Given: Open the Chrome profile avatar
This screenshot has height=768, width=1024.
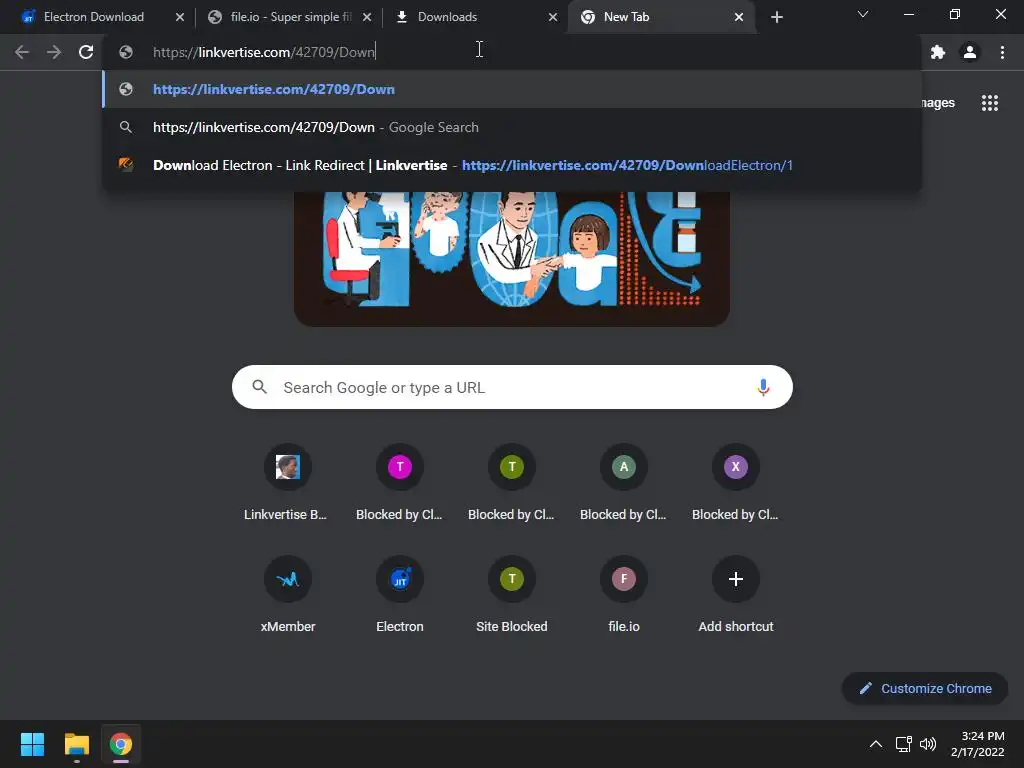Looking at the screenshot, I should tap(970, 52).
